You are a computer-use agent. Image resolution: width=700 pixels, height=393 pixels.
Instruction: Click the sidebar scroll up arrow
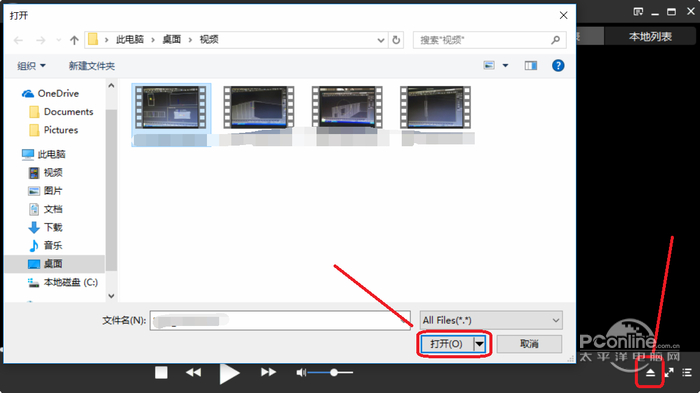point(111,85)
